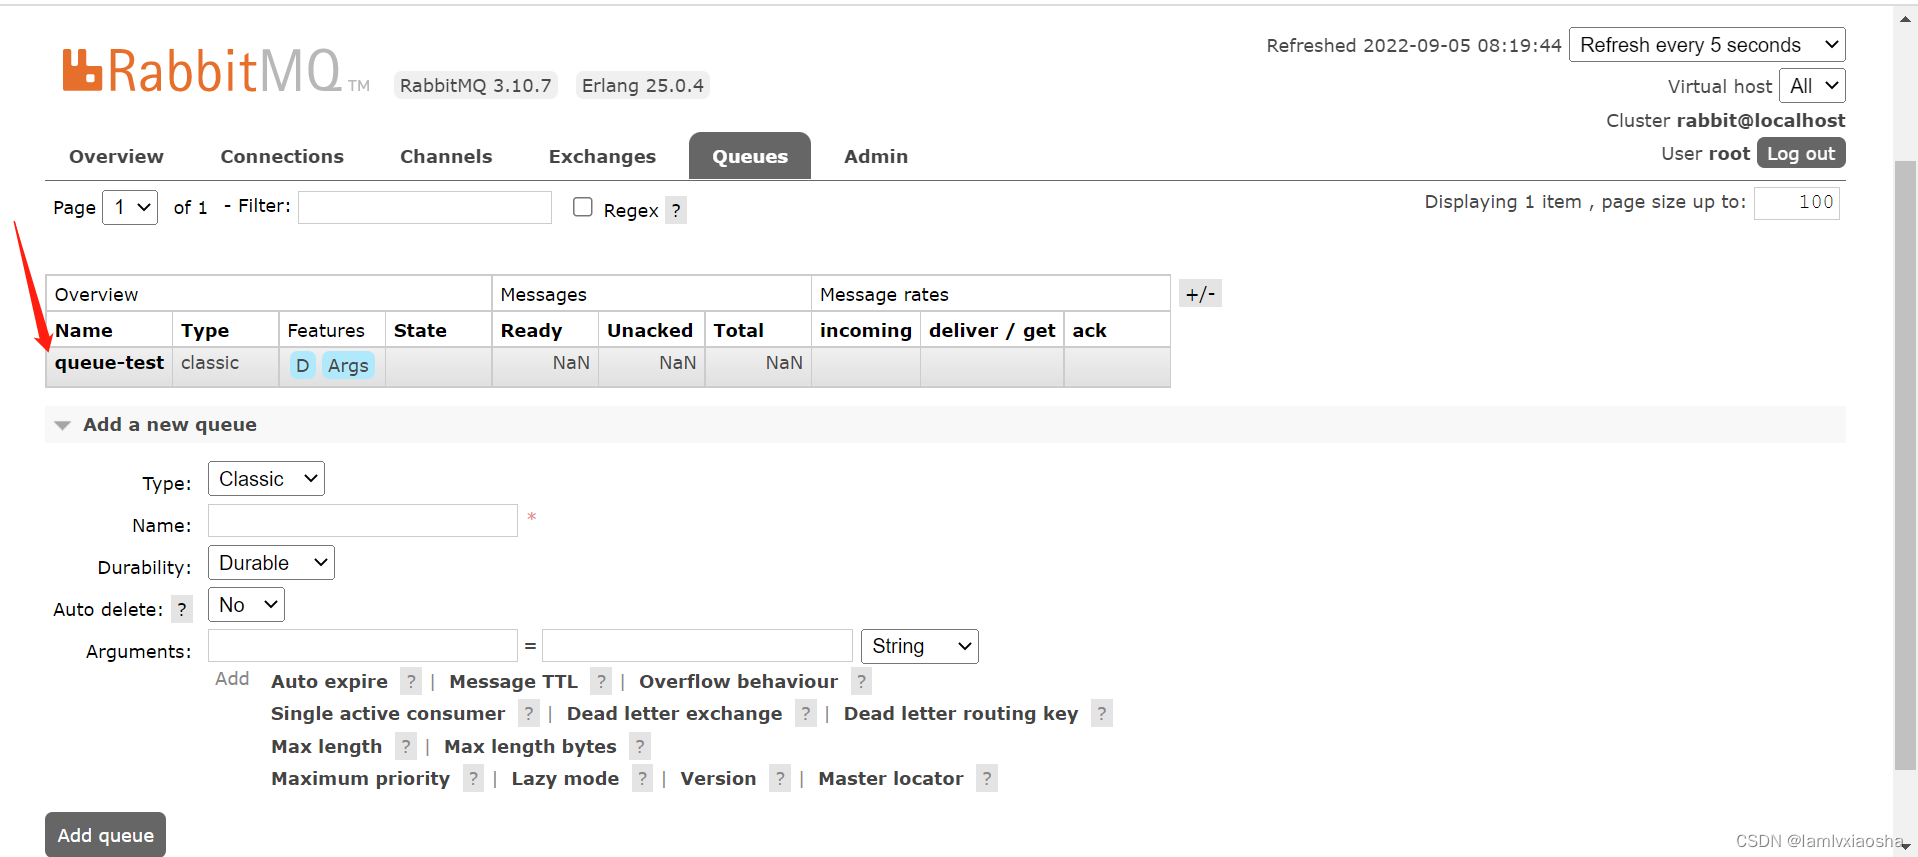Screen dimensions: 1918x857
Task: Focus the Arguments key field
Action: (x=363, y=646)
